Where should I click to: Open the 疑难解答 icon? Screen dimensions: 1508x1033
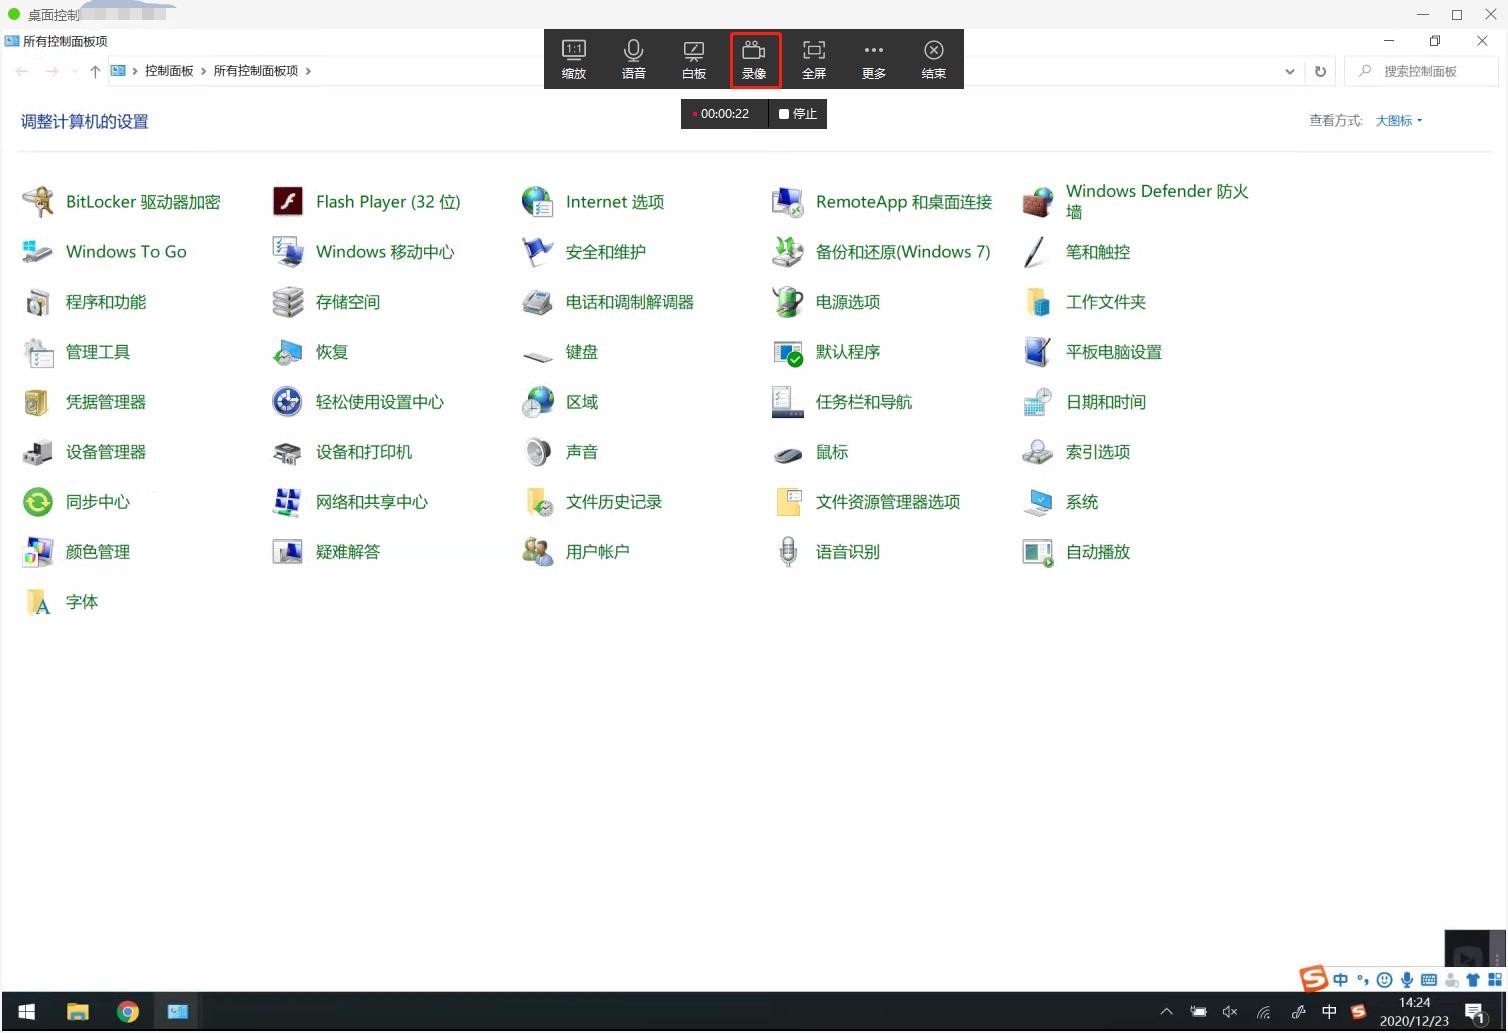point(288,552)
